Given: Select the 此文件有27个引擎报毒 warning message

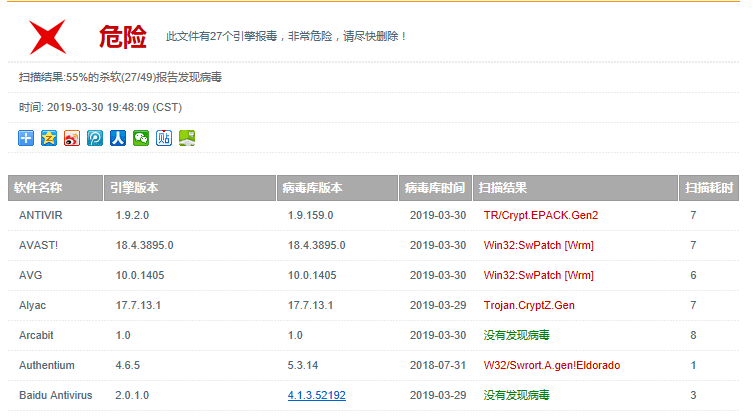Looking at the screenshot, I should click(286, 37).
